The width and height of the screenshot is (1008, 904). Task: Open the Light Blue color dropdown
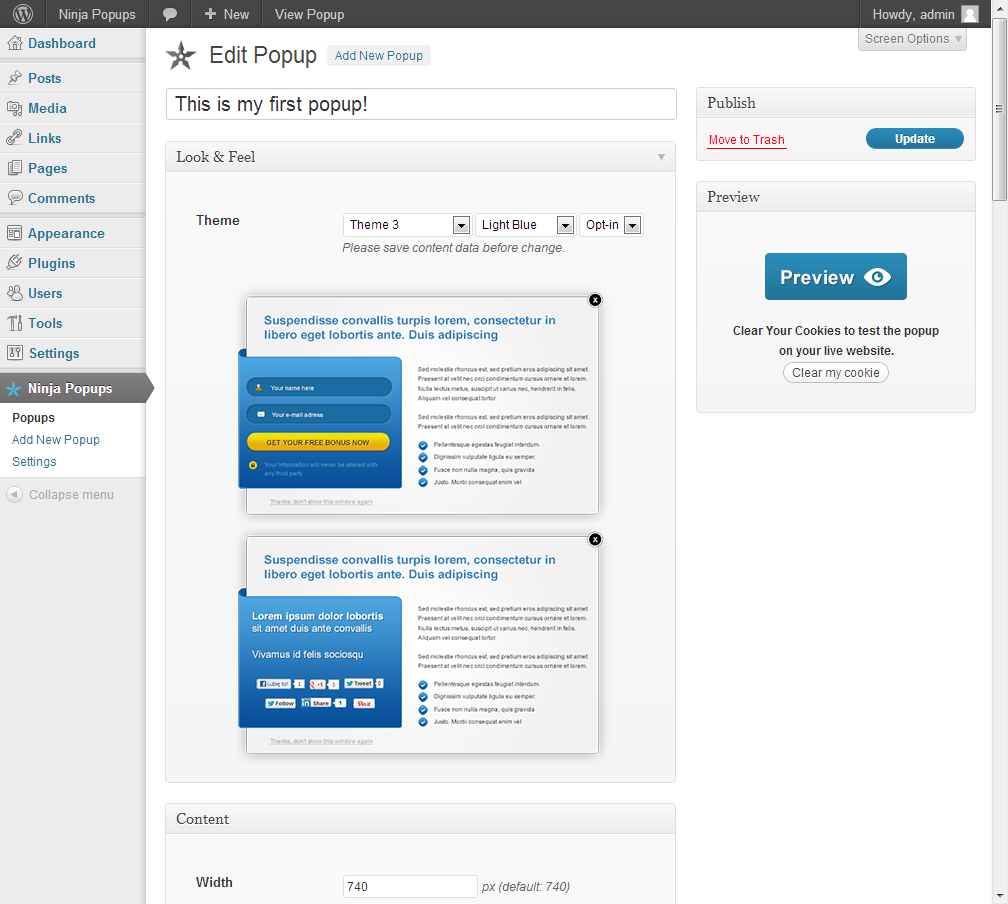click(525, 224)
